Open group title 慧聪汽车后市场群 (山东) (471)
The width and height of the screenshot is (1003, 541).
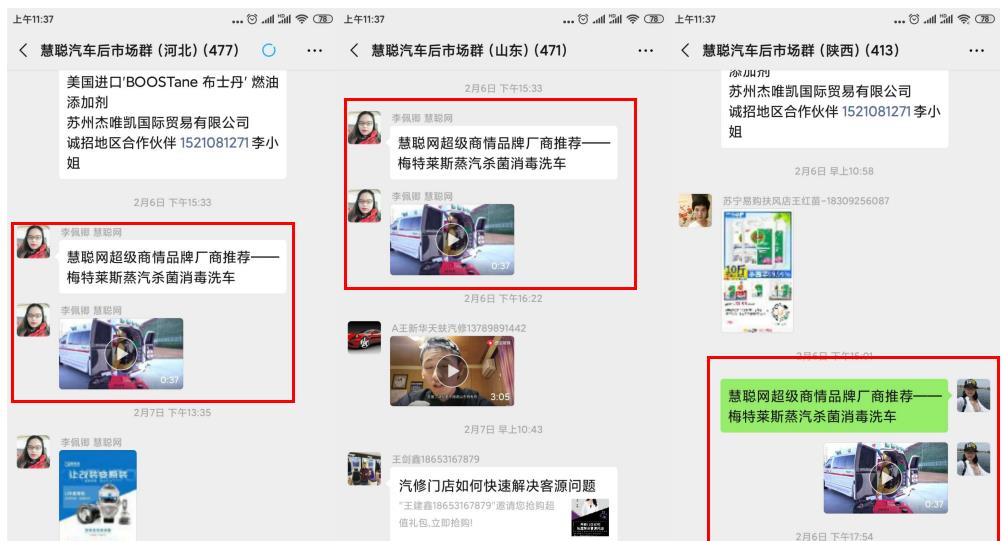[x=469, y=51]
